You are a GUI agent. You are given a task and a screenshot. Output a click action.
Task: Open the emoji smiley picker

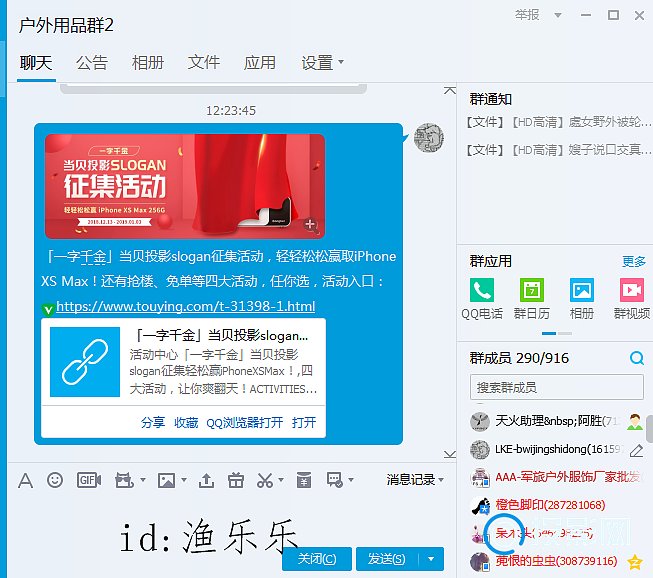pos(55,480)
